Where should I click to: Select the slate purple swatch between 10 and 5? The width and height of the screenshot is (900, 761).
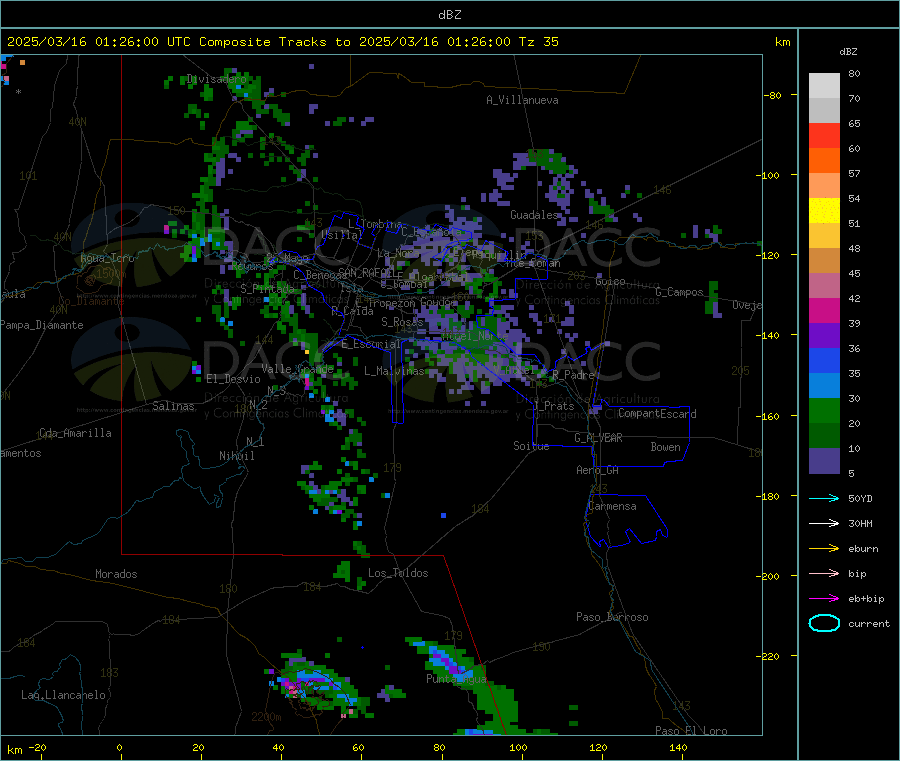(824, 461)
